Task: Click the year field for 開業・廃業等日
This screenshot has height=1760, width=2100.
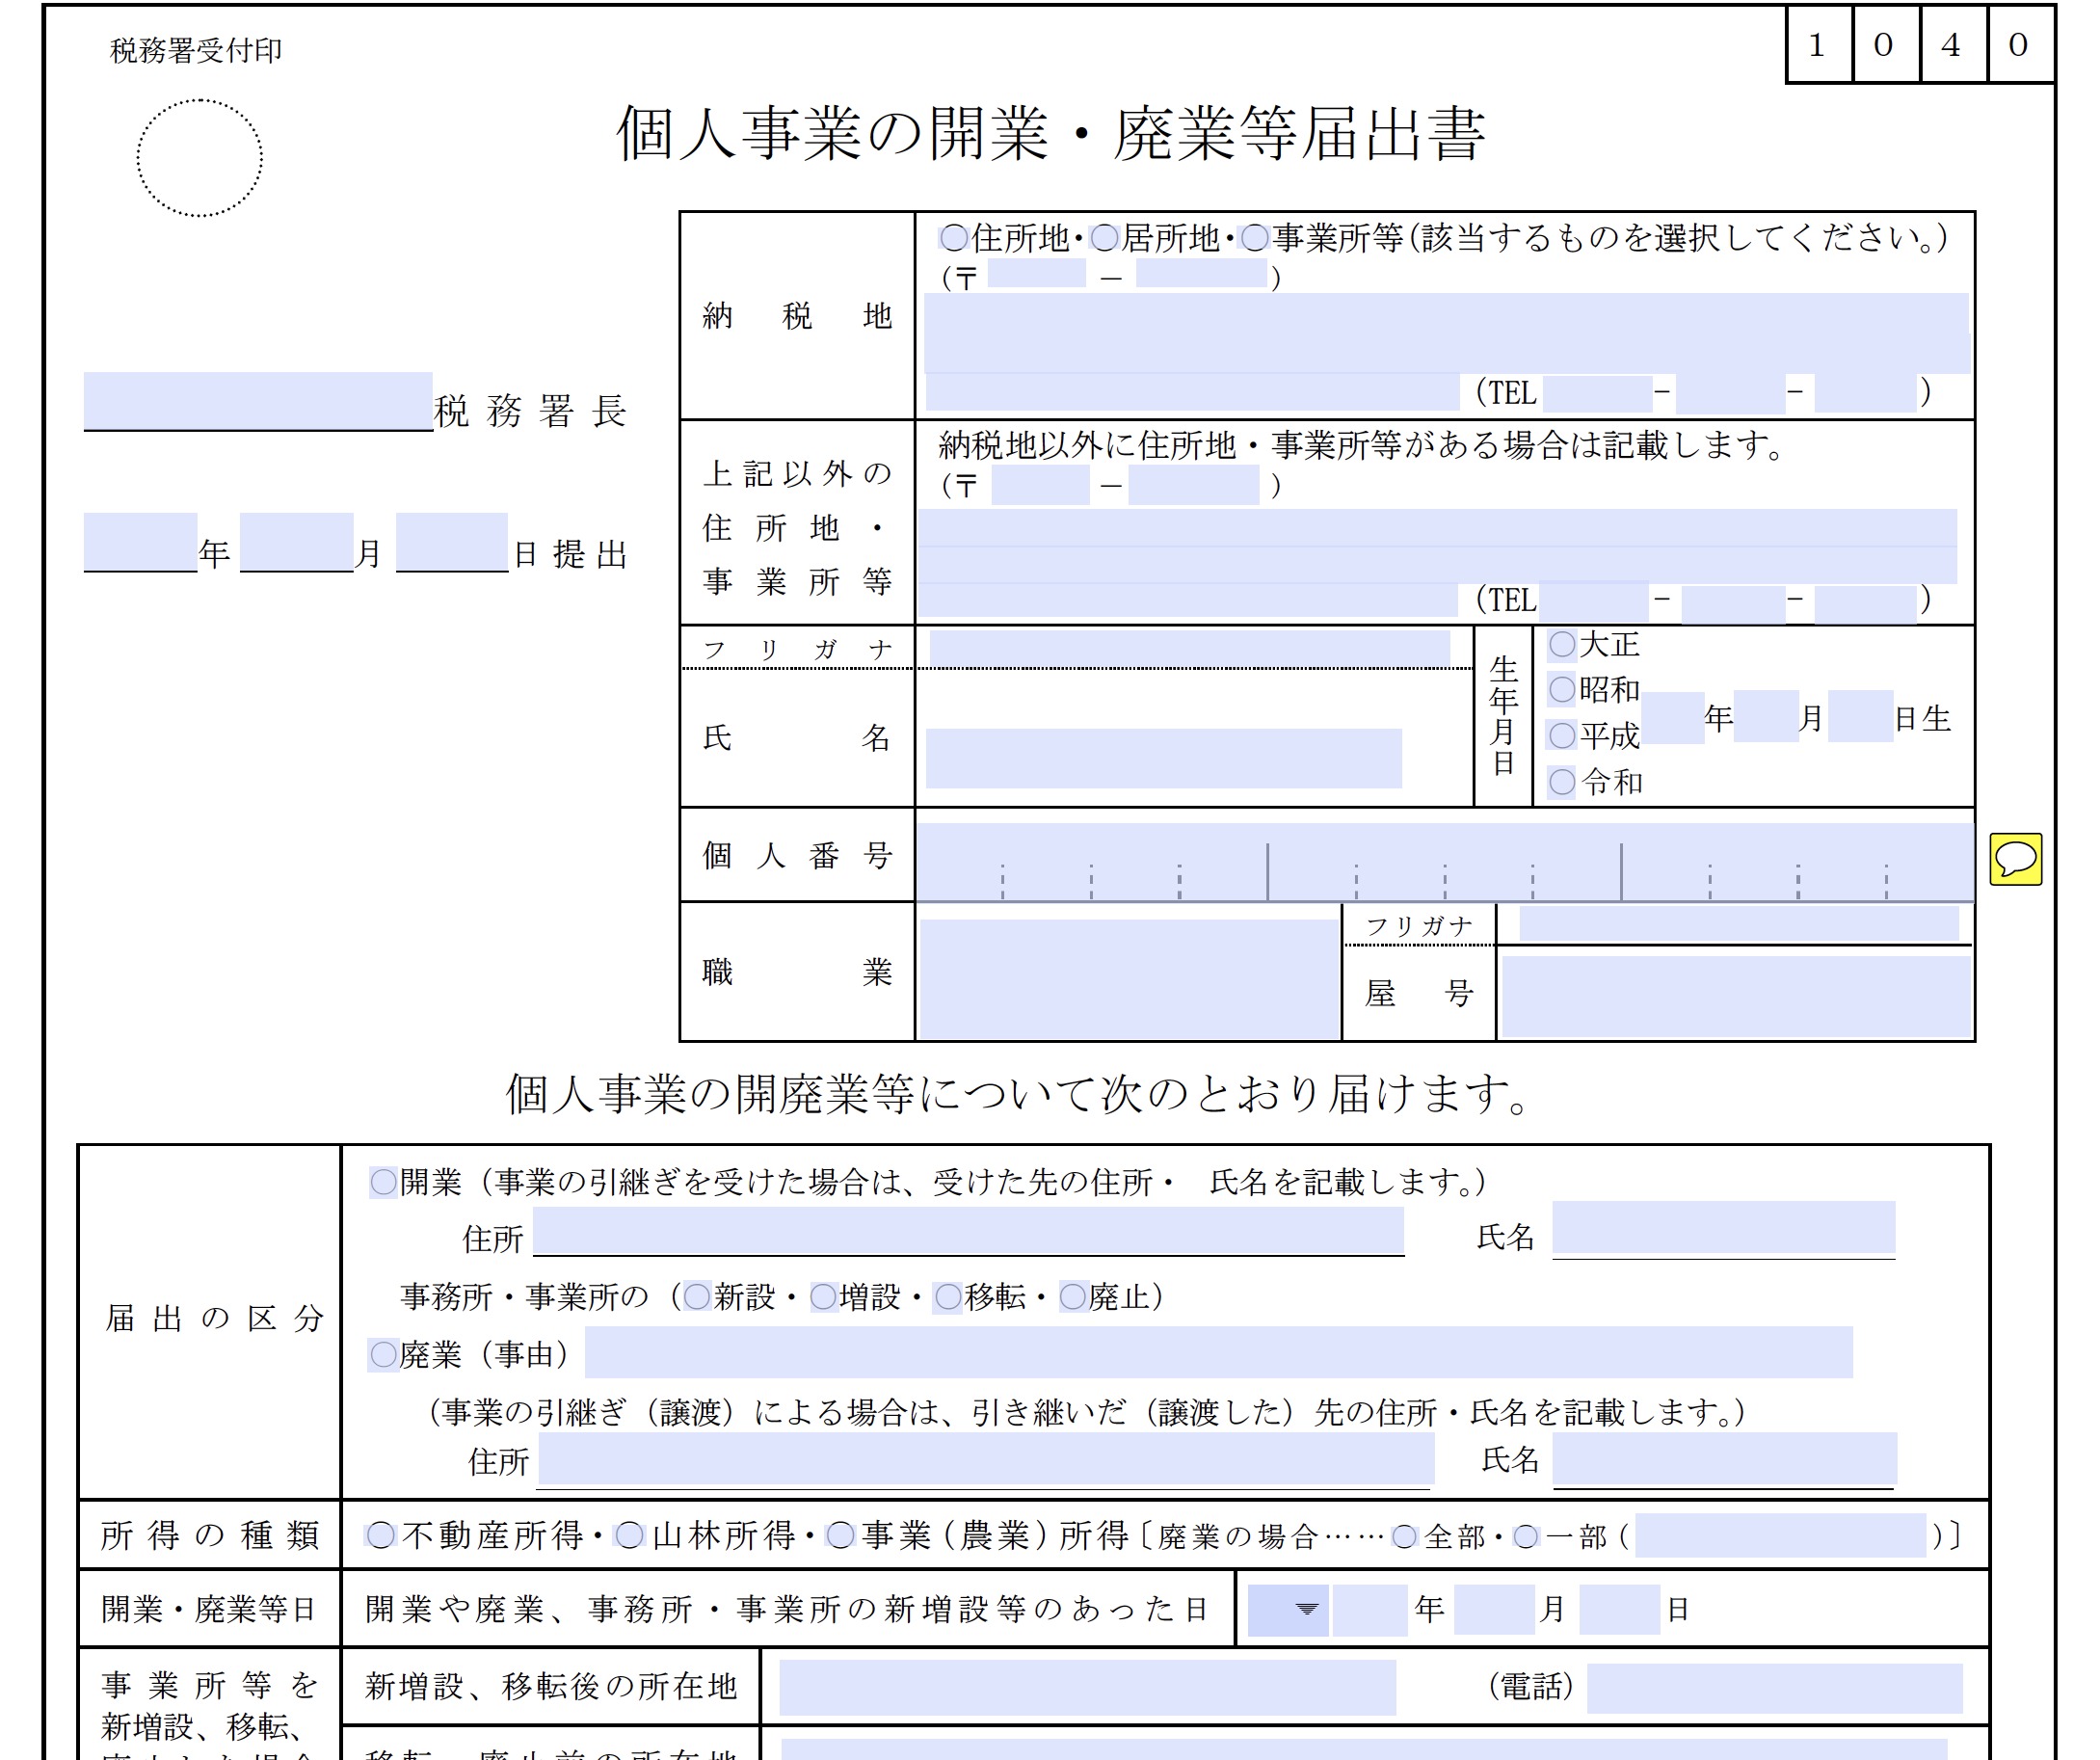Action: (x=1370, y=1609)
